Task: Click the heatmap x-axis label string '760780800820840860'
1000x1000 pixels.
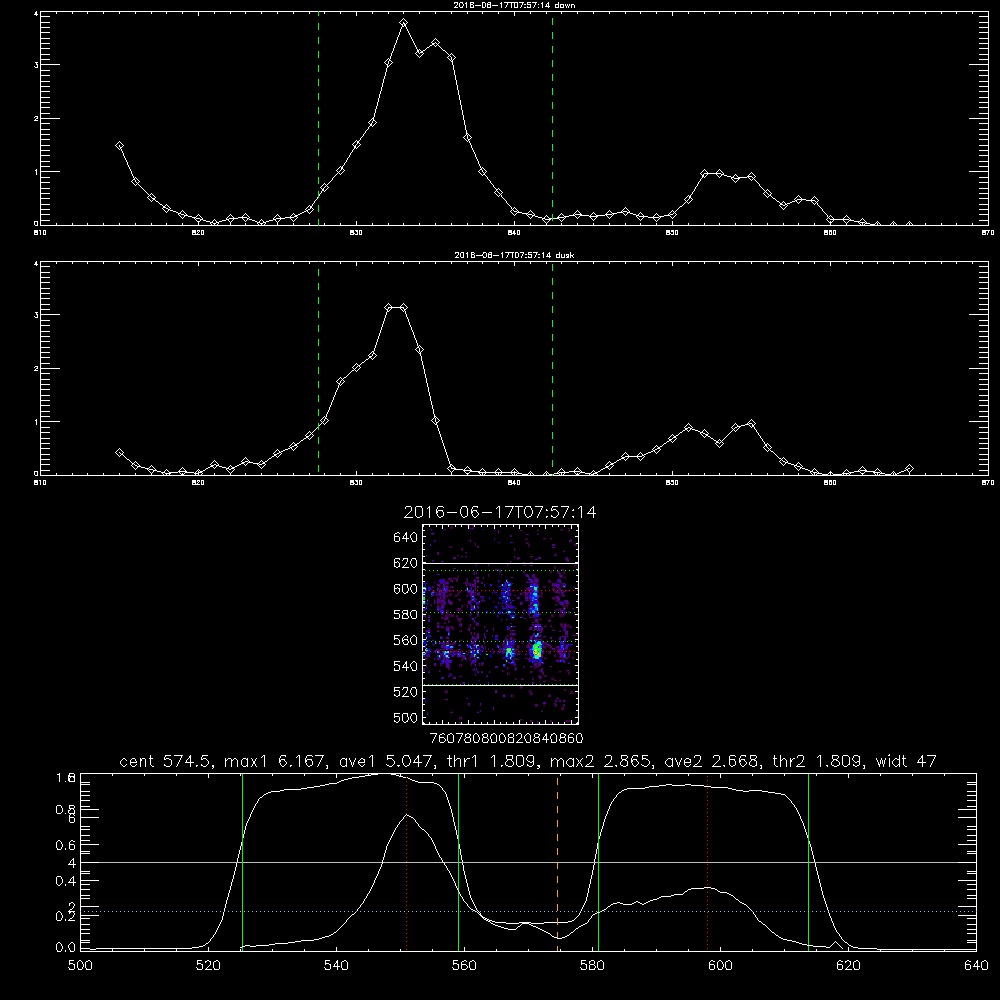Action: pyautogui.click(x=506, y=739)
